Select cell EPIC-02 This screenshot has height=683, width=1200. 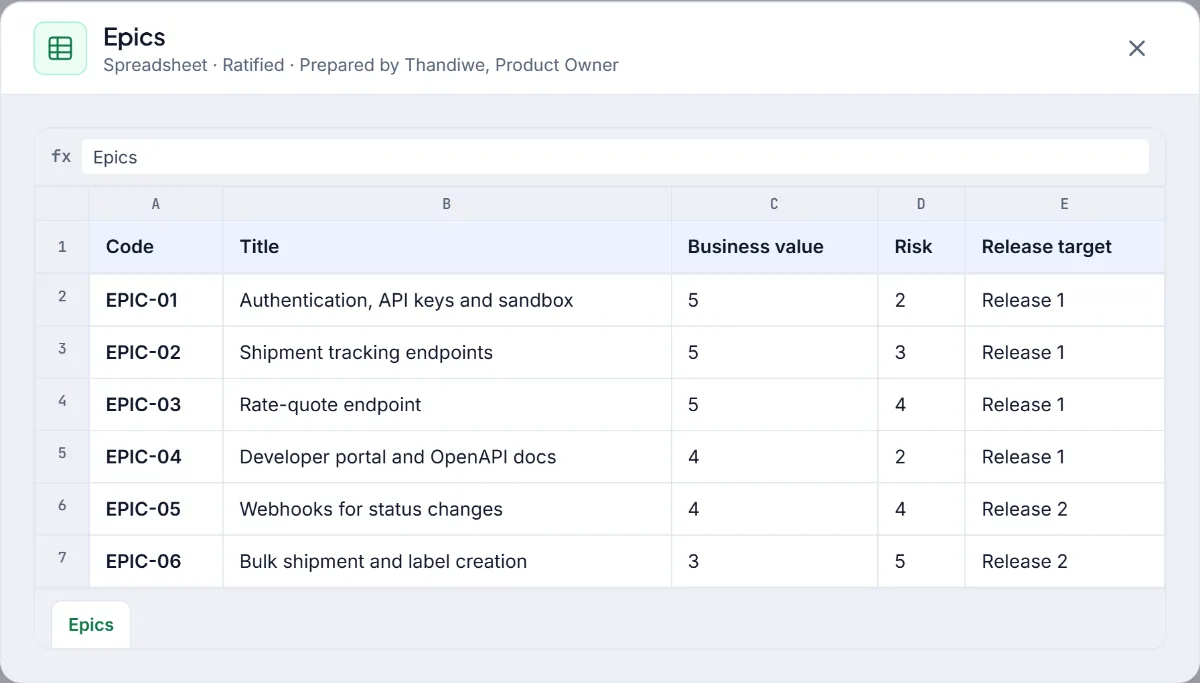pos(156,352)
